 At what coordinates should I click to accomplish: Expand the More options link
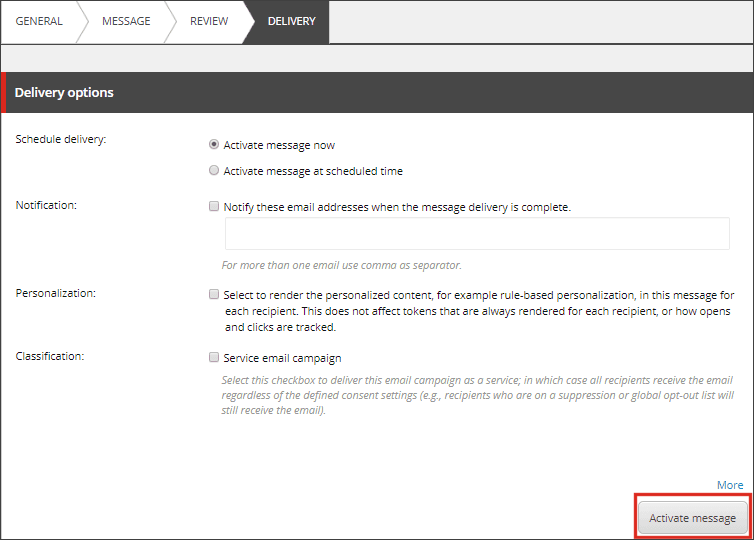[x=730, y=485]
